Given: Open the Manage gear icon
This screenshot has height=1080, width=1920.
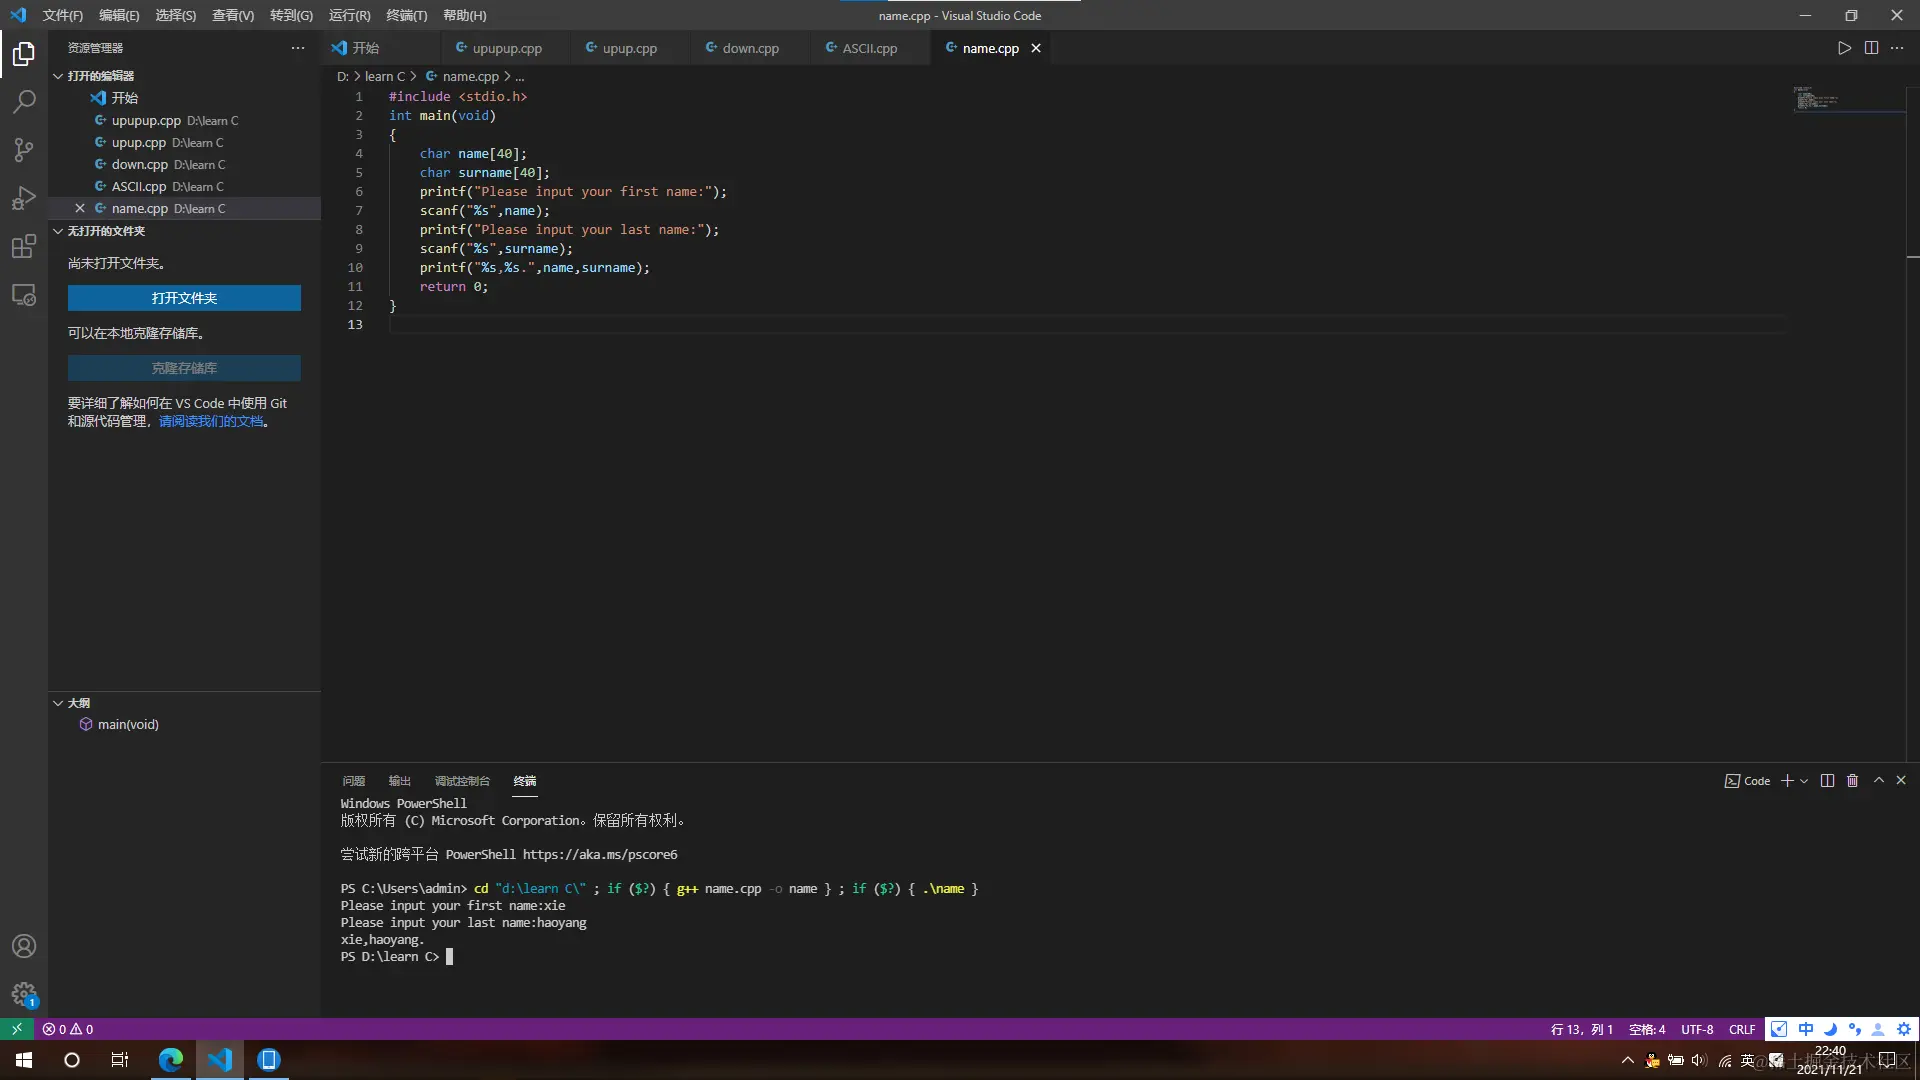Looking at the screenshot, I should click(x=24, y=994).
